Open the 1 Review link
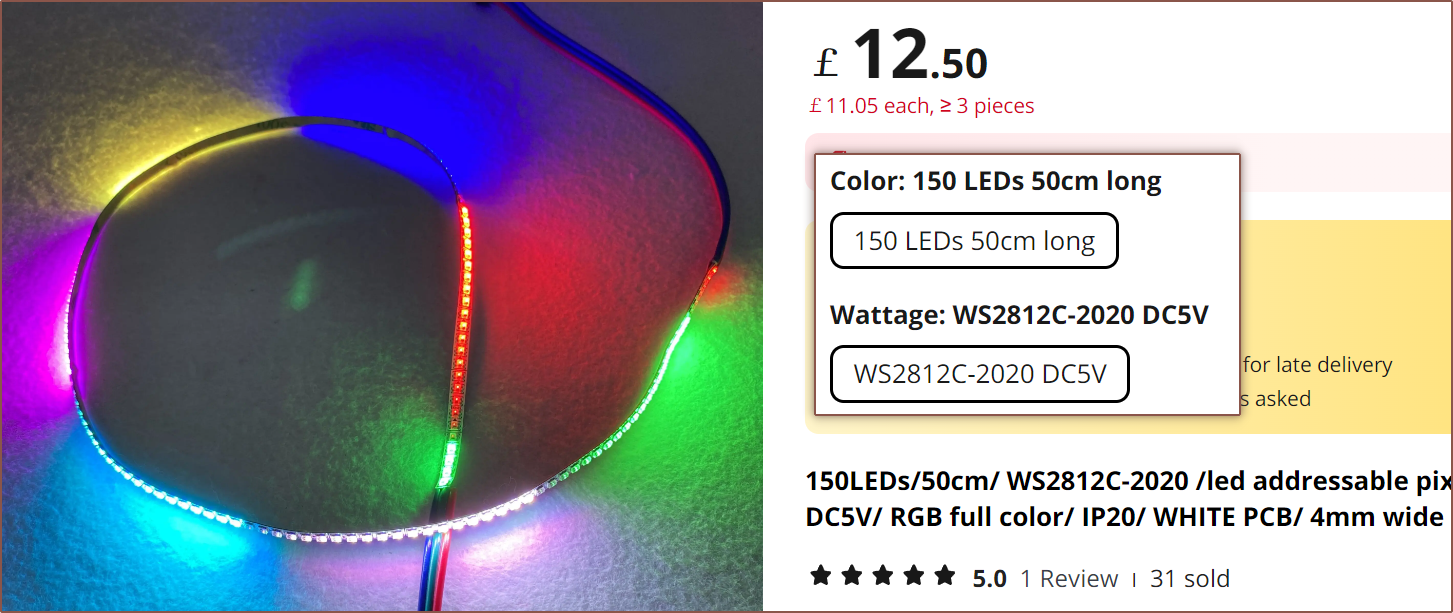Image resolution: width=1453 pixels, height=613 pixels. [x=1069, y=578]
